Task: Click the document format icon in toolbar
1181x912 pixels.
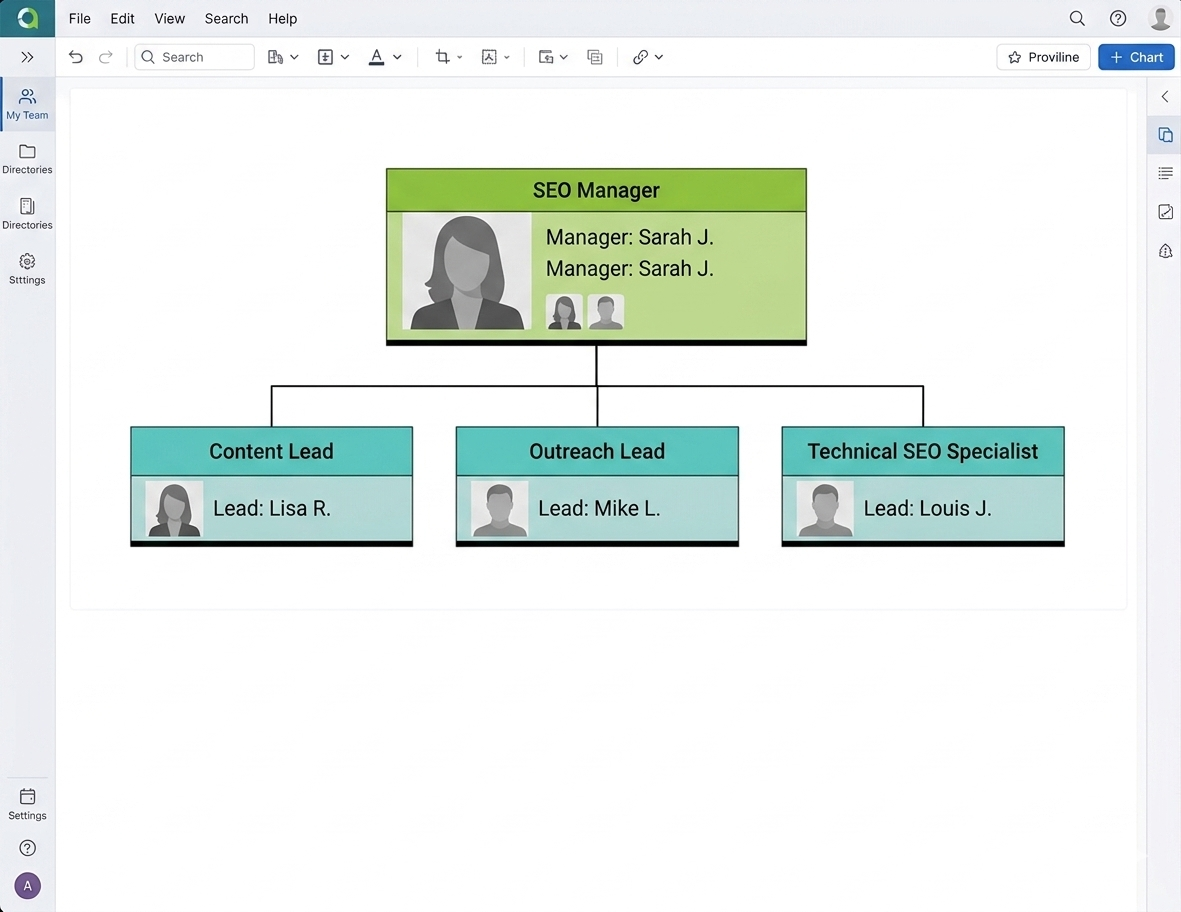Action: click(275, 57)
